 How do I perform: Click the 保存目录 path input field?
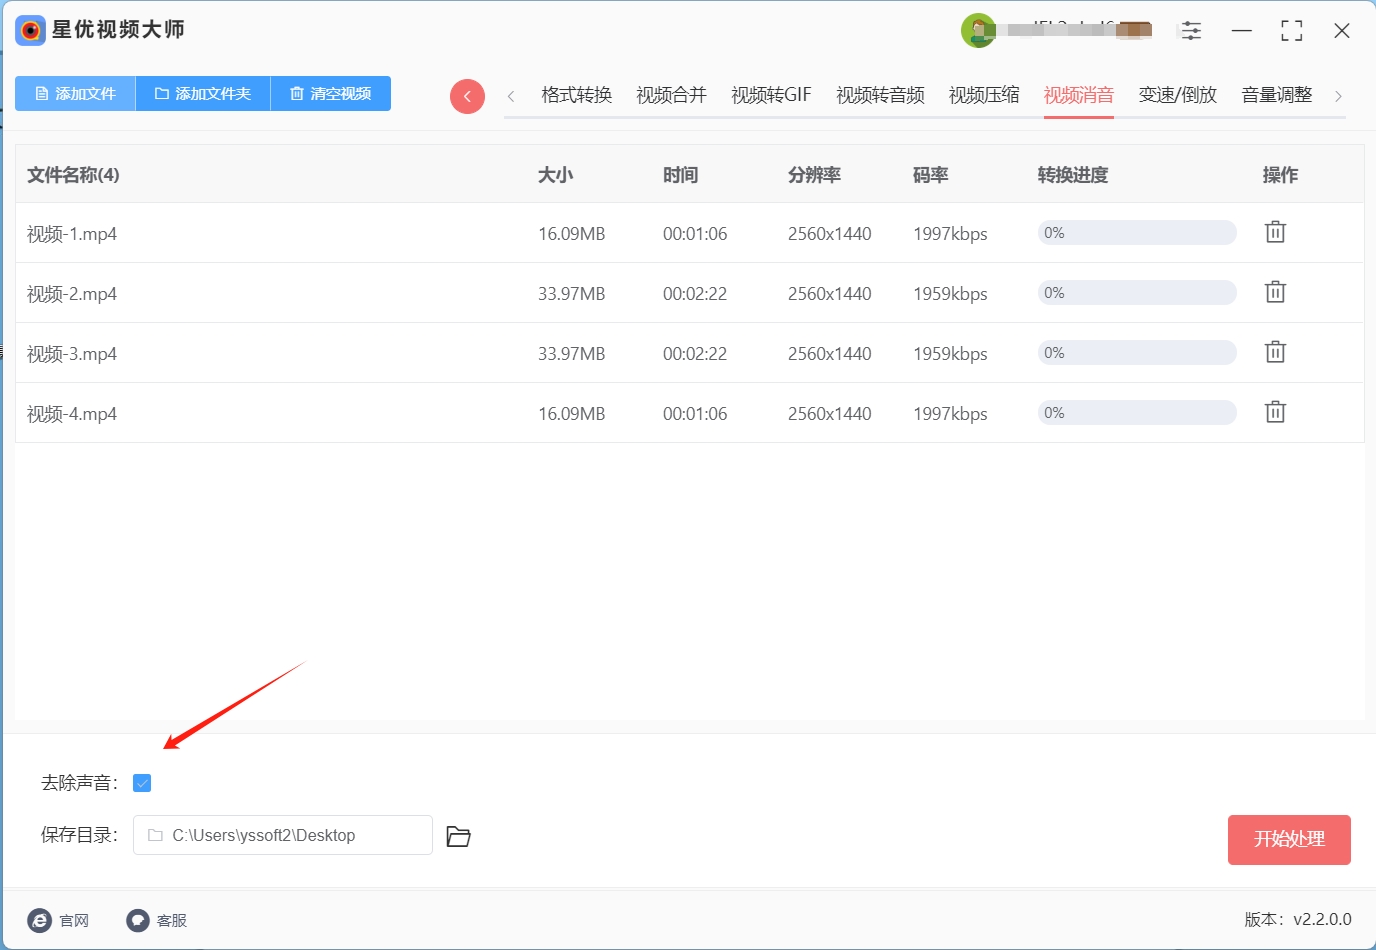(x=283, y=835)
